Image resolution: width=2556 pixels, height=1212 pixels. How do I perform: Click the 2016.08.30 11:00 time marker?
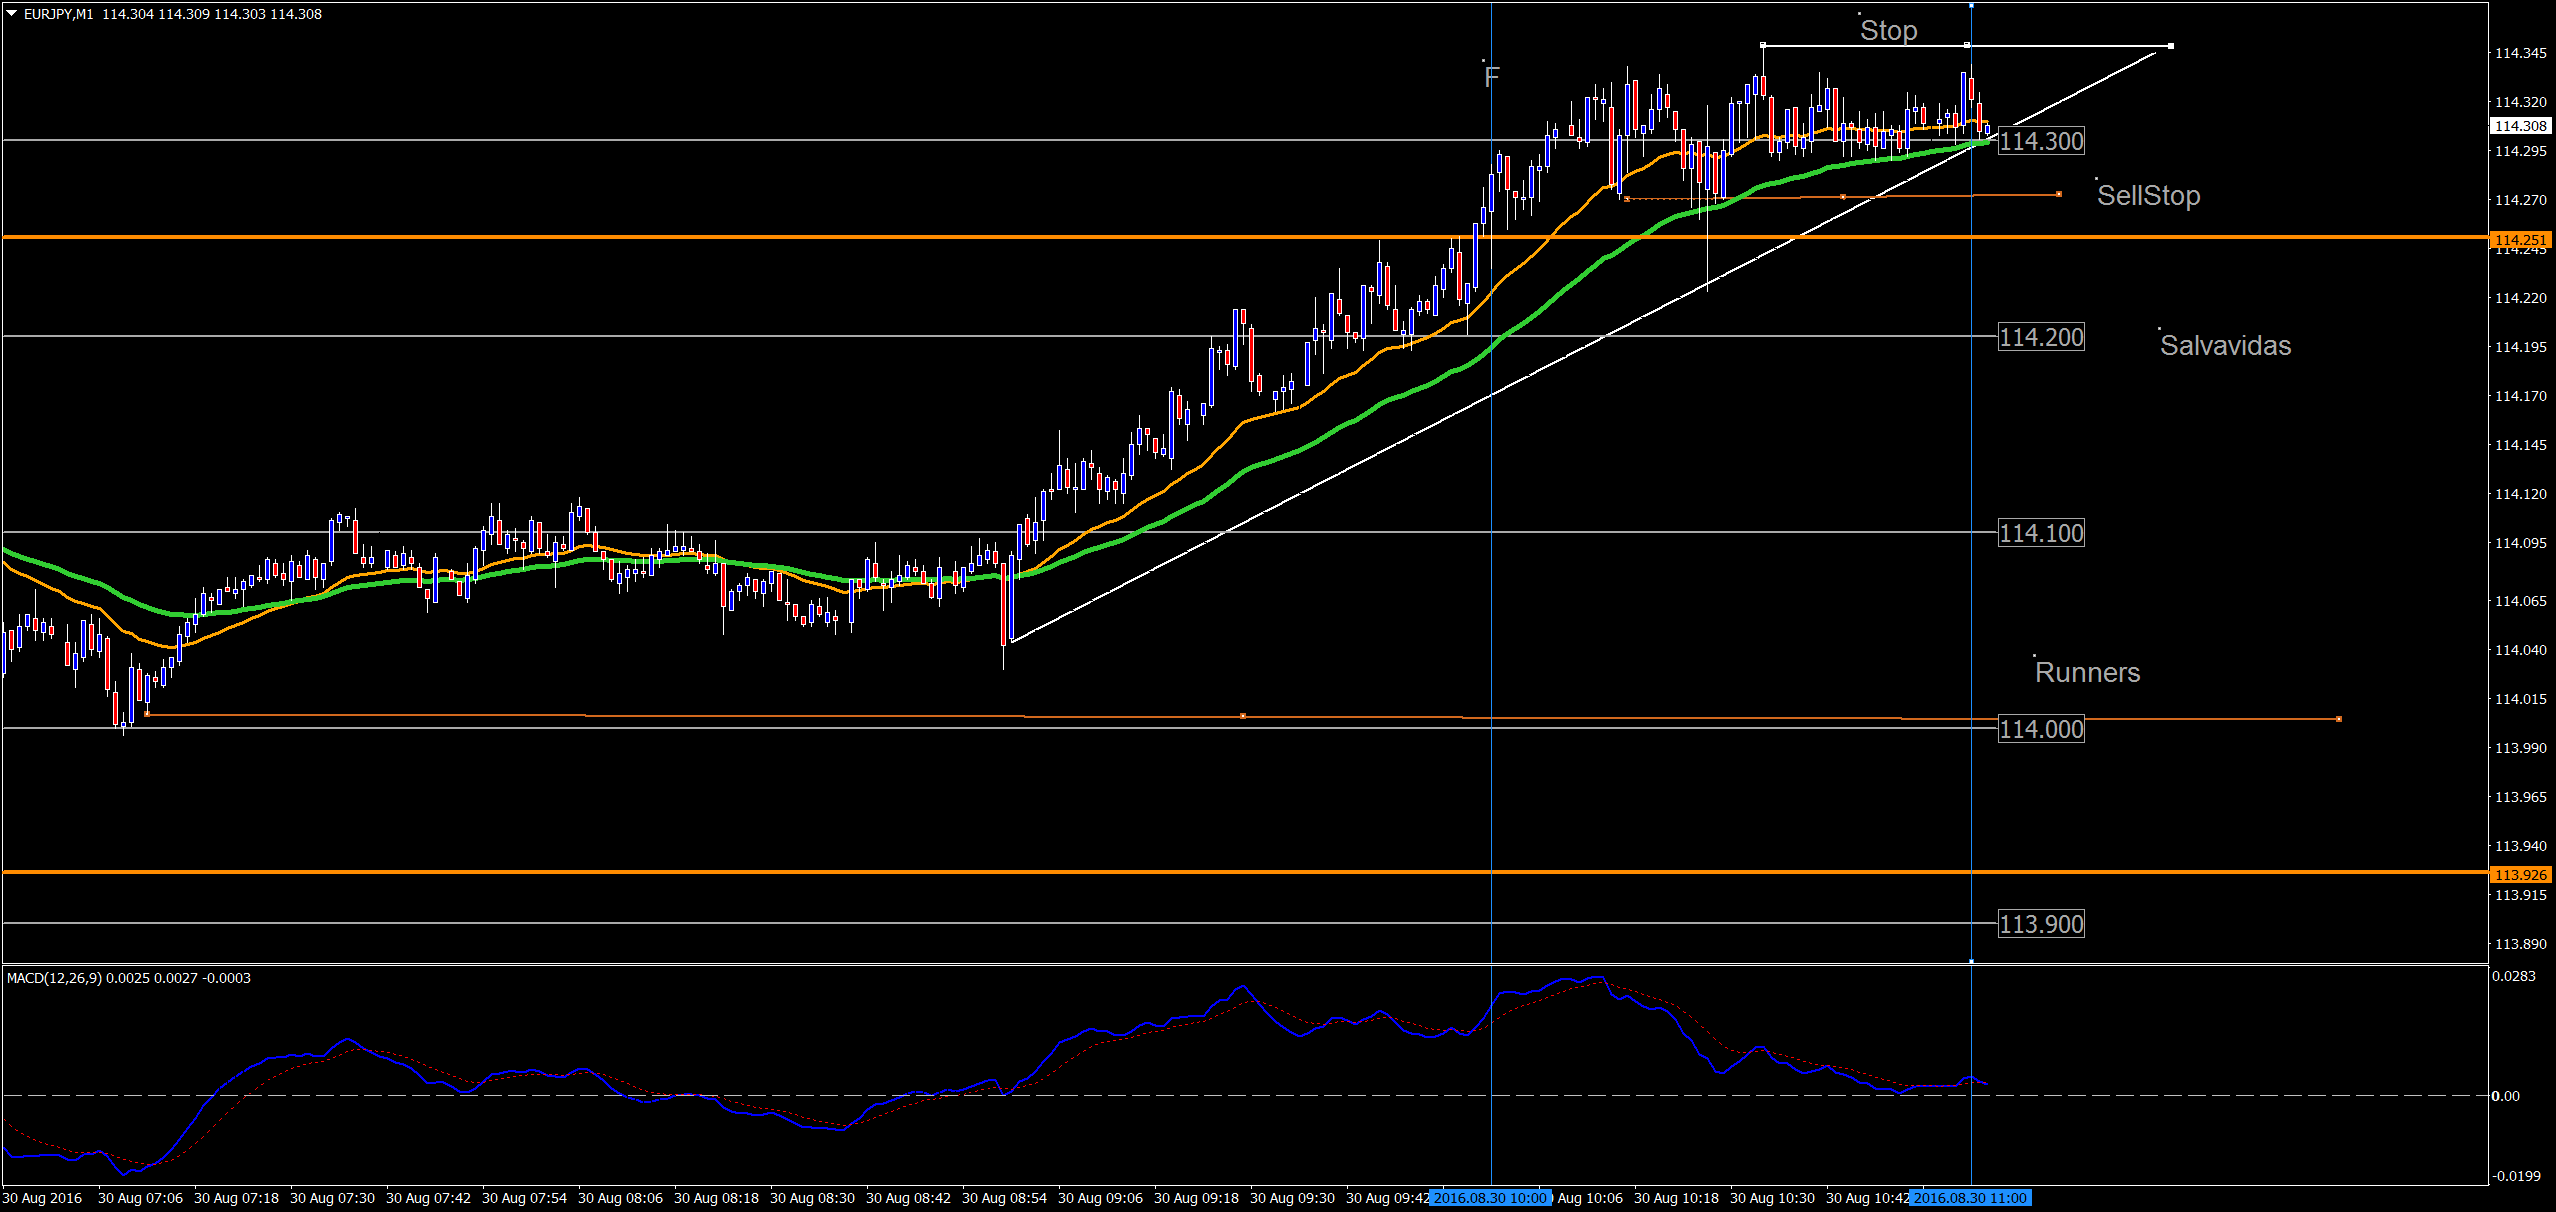tap(1970, 1198)
